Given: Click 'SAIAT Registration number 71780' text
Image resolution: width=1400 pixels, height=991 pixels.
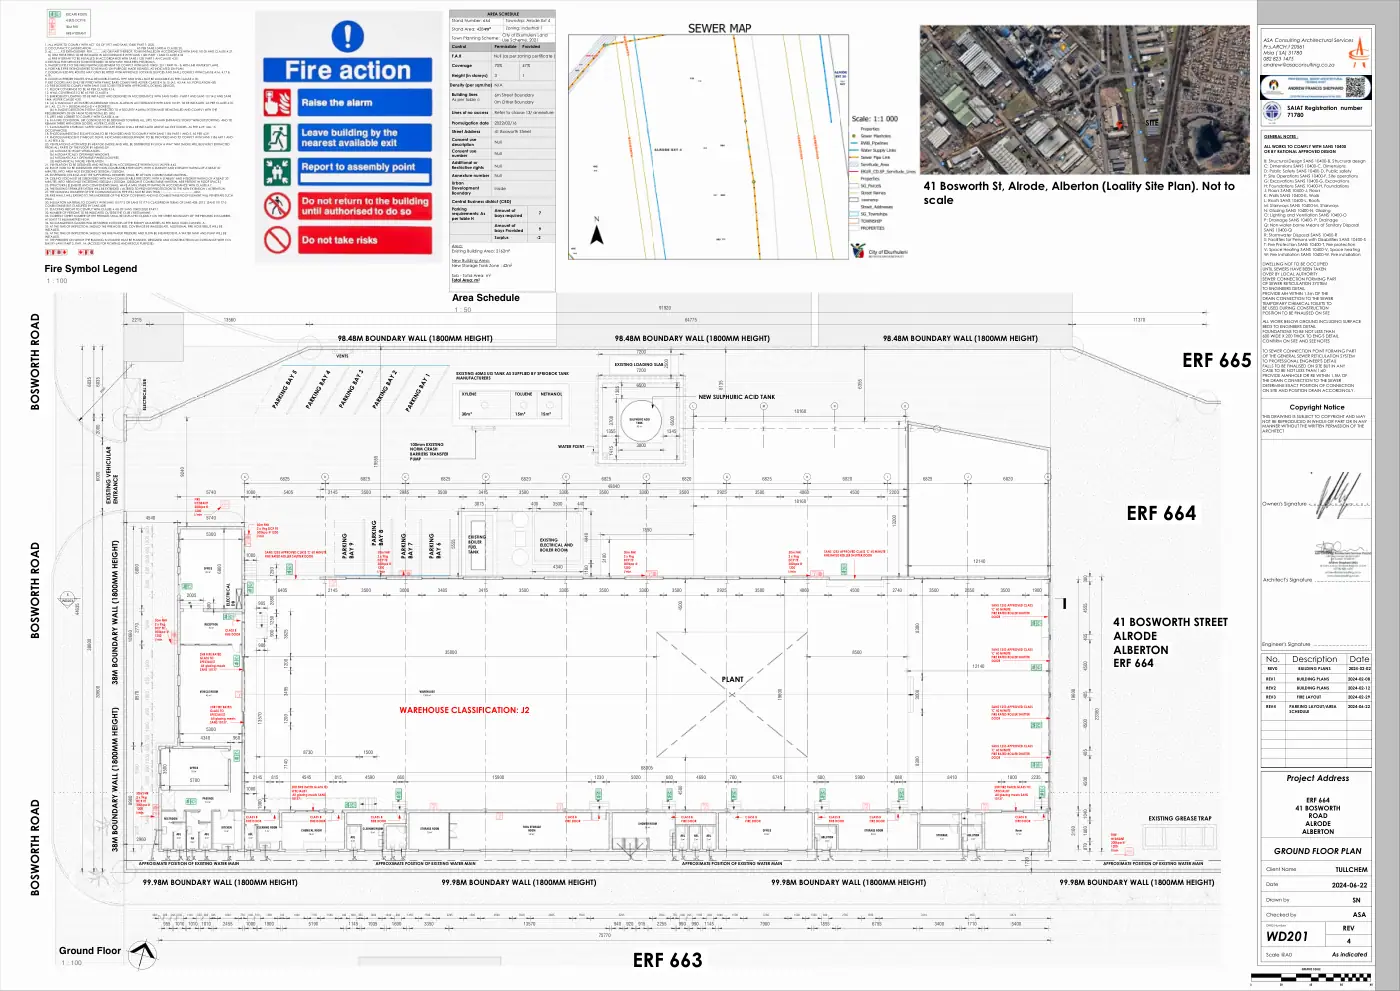Looking at the screenshot, I should pos(1324,111).
